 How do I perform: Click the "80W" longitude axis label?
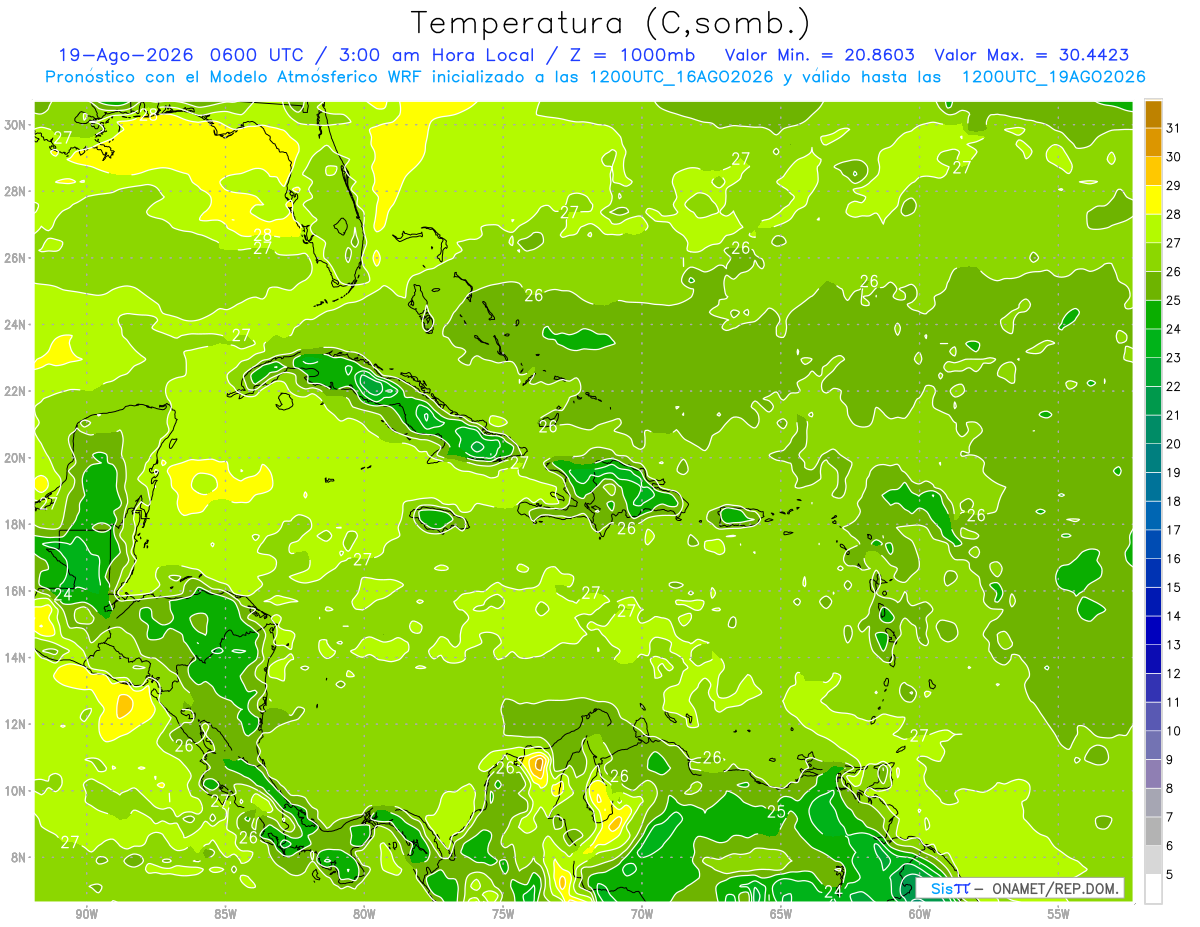pos(365,914)
